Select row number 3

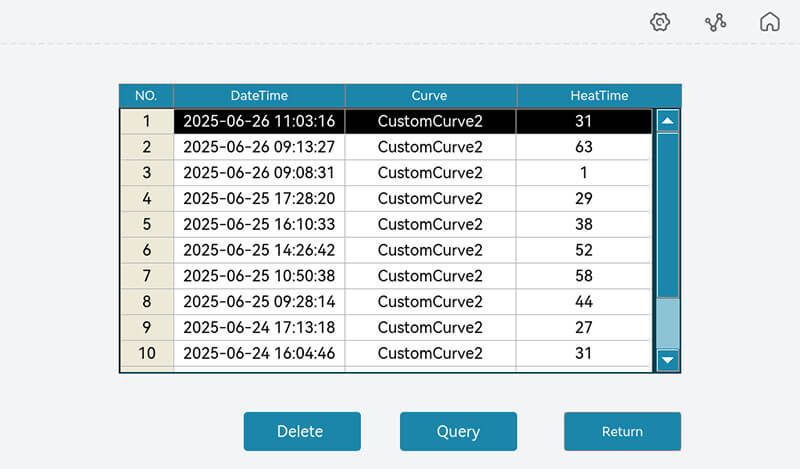pyautogui.click(x=147, y=173)
